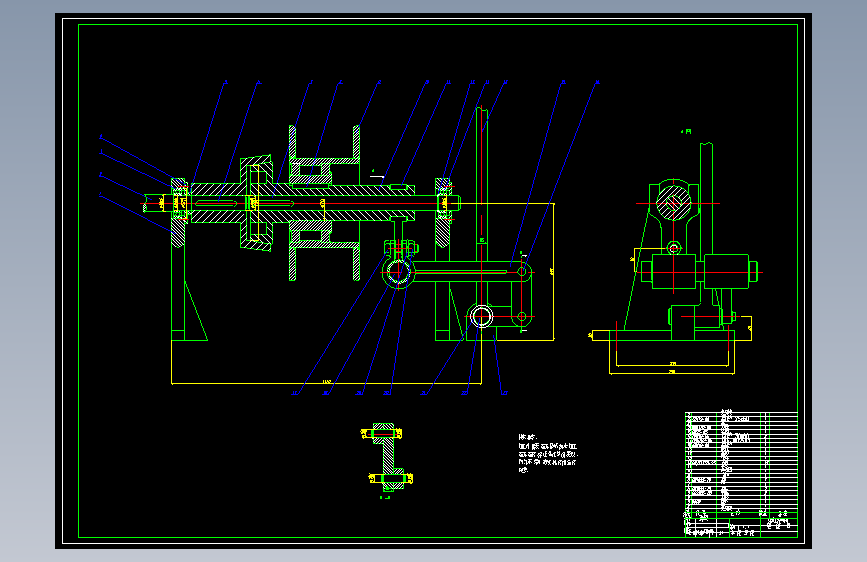Click the white double-ring pivot circle in the main view
The width and height of the screenshot is (867, 562).
[x=481, y=317]
